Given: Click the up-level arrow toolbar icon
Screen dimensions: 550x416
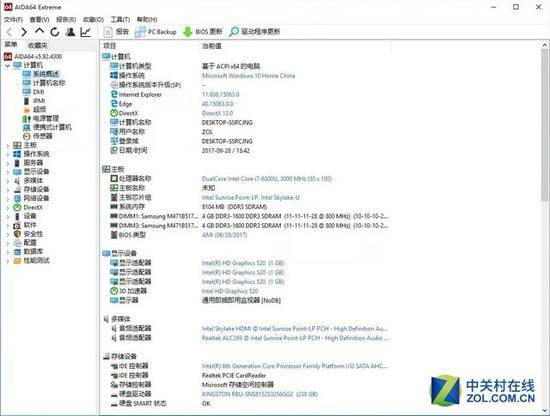Looking at the screenshot, I should [x=39, y=32].
